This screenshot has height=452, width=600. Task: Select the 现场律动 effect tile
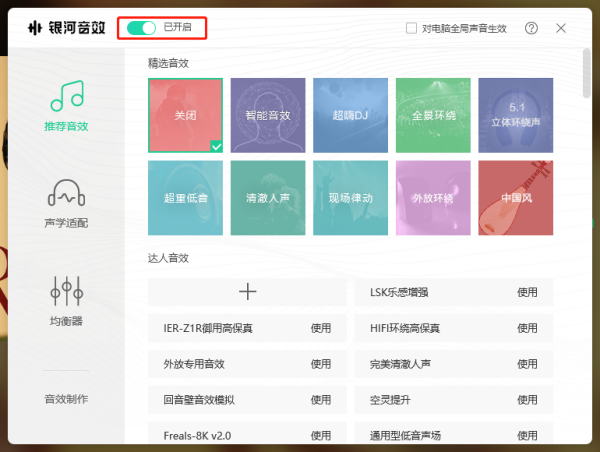coord(351,198)
